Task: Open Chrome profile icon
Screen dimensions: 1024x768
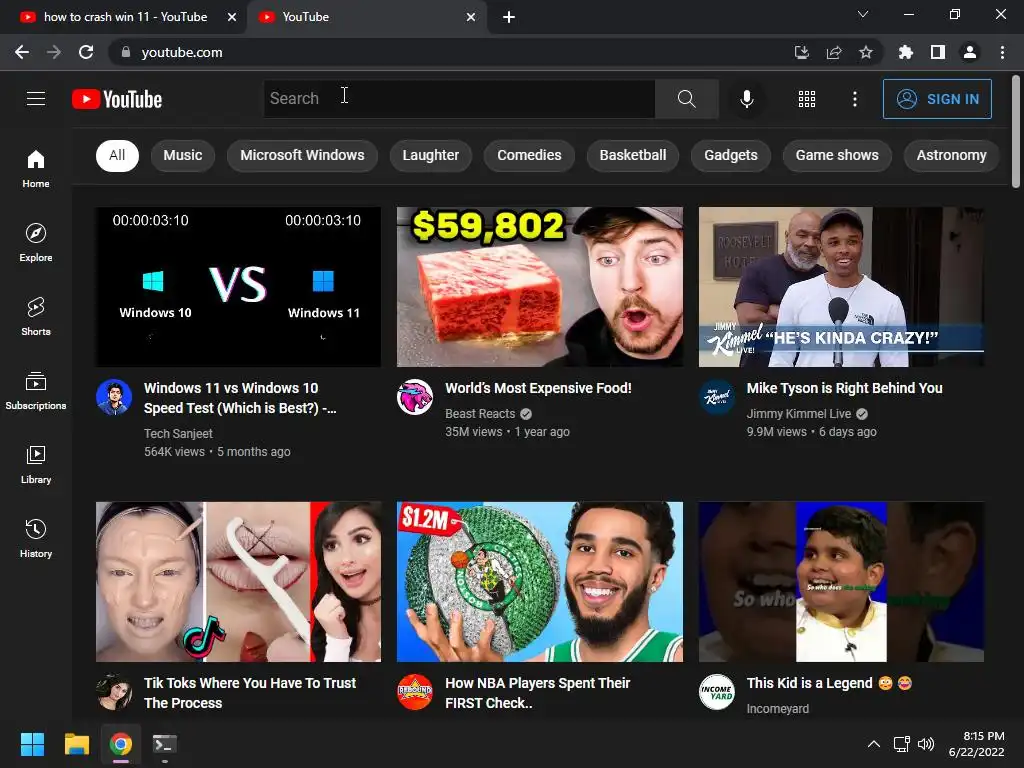Action: point(970,52)
